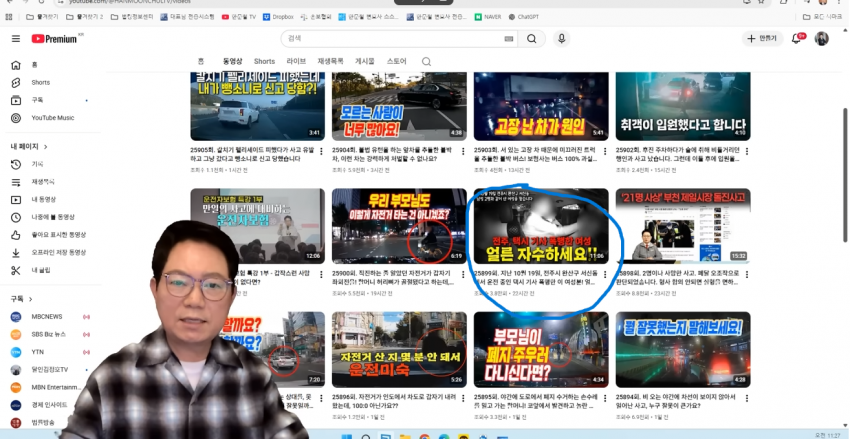850x439 pixels.
Task: Open the YouTube hamburger guide menu
Action: [x=15, y=39]
